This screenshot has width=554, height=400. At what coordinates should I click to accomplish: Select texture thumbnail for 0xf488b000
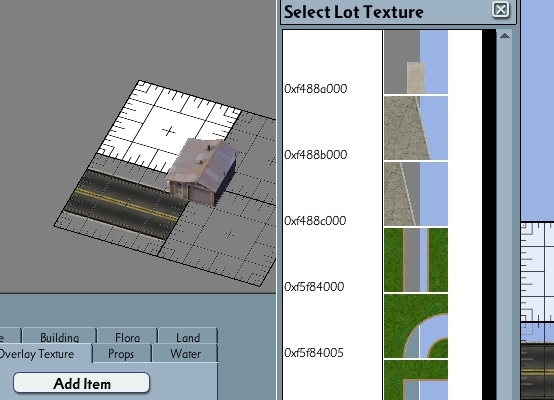tap(416, 128)
